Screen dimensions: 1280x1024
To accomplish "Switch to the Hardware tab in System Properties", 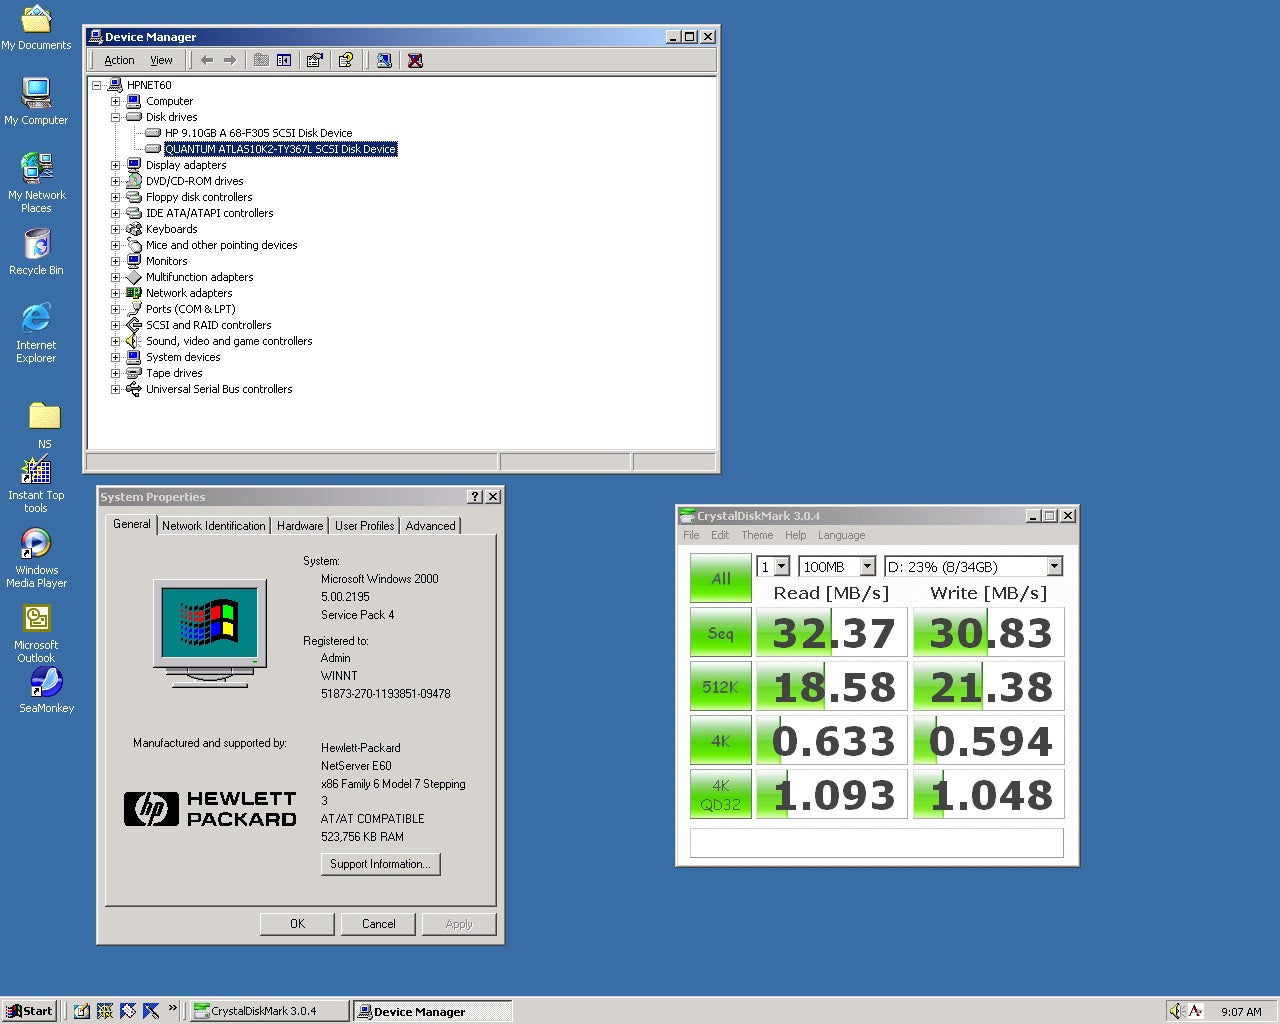I will coord(300,526).
